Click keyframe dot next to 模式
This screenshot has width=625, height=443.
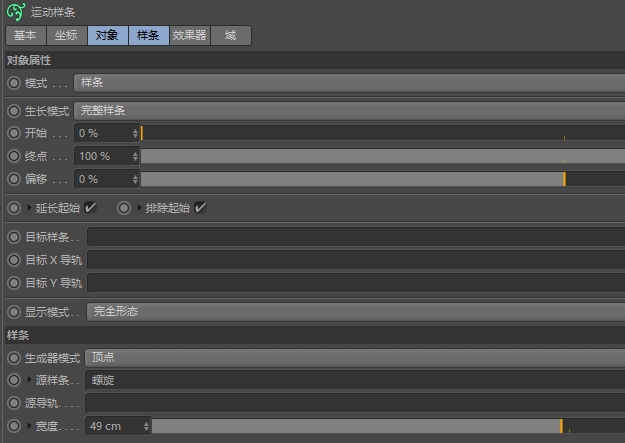(x=14, y=83)
